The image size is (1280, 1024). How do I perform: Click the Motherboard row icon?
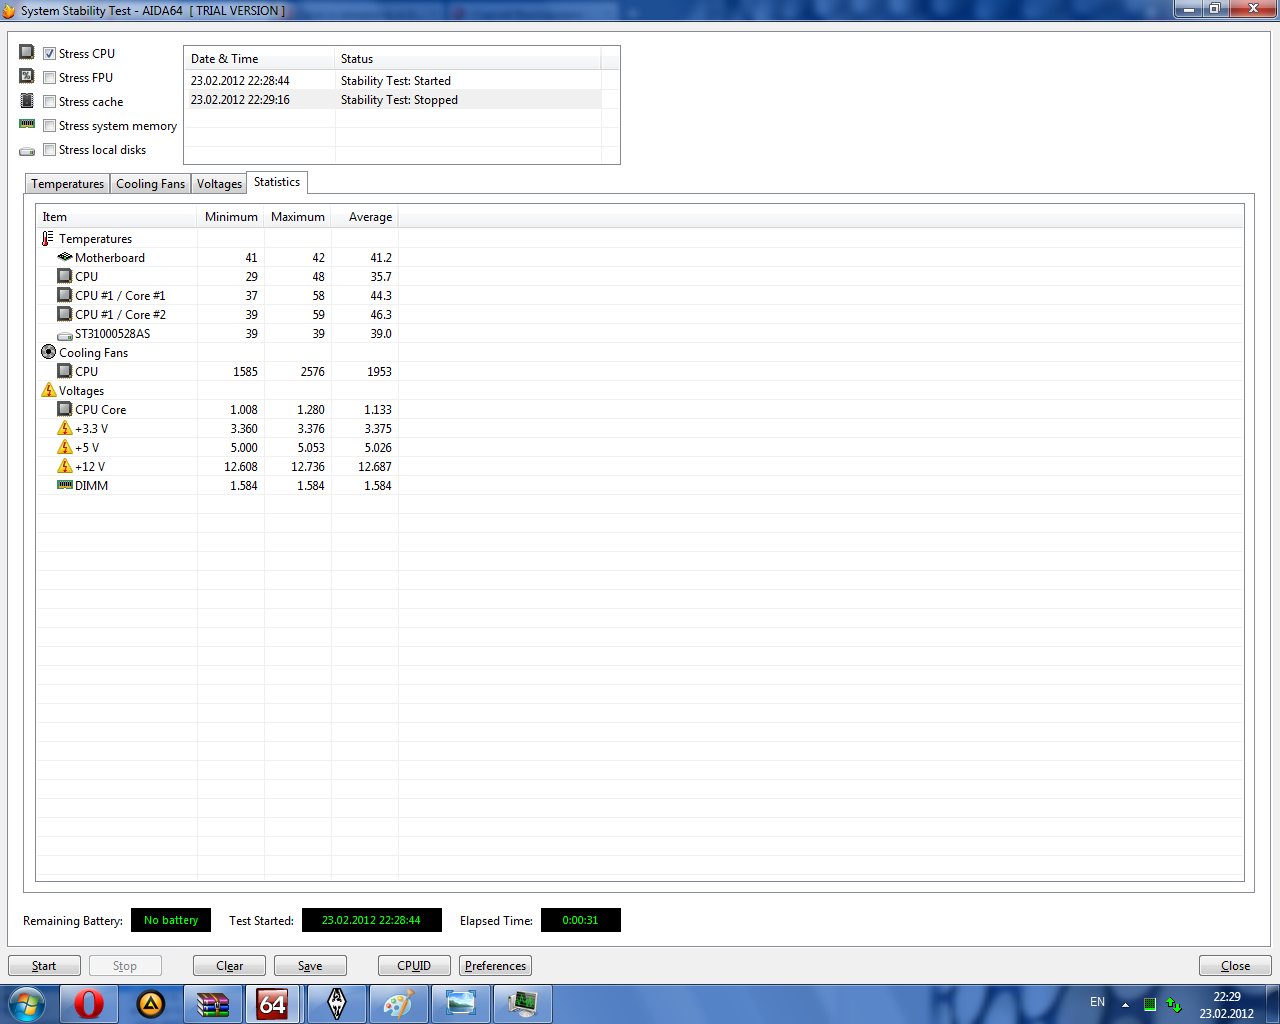click(65, 257)
